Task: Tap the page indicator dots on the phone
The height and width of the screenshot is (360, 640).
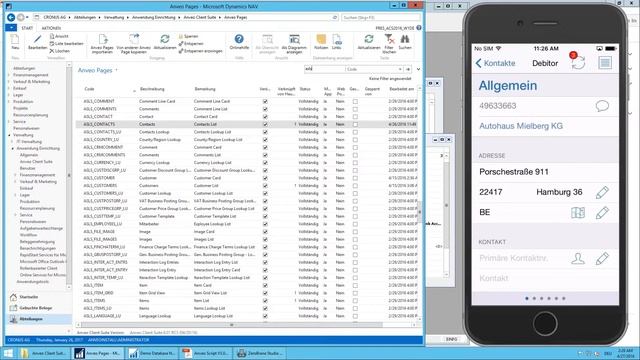Action: coord(545,298)
